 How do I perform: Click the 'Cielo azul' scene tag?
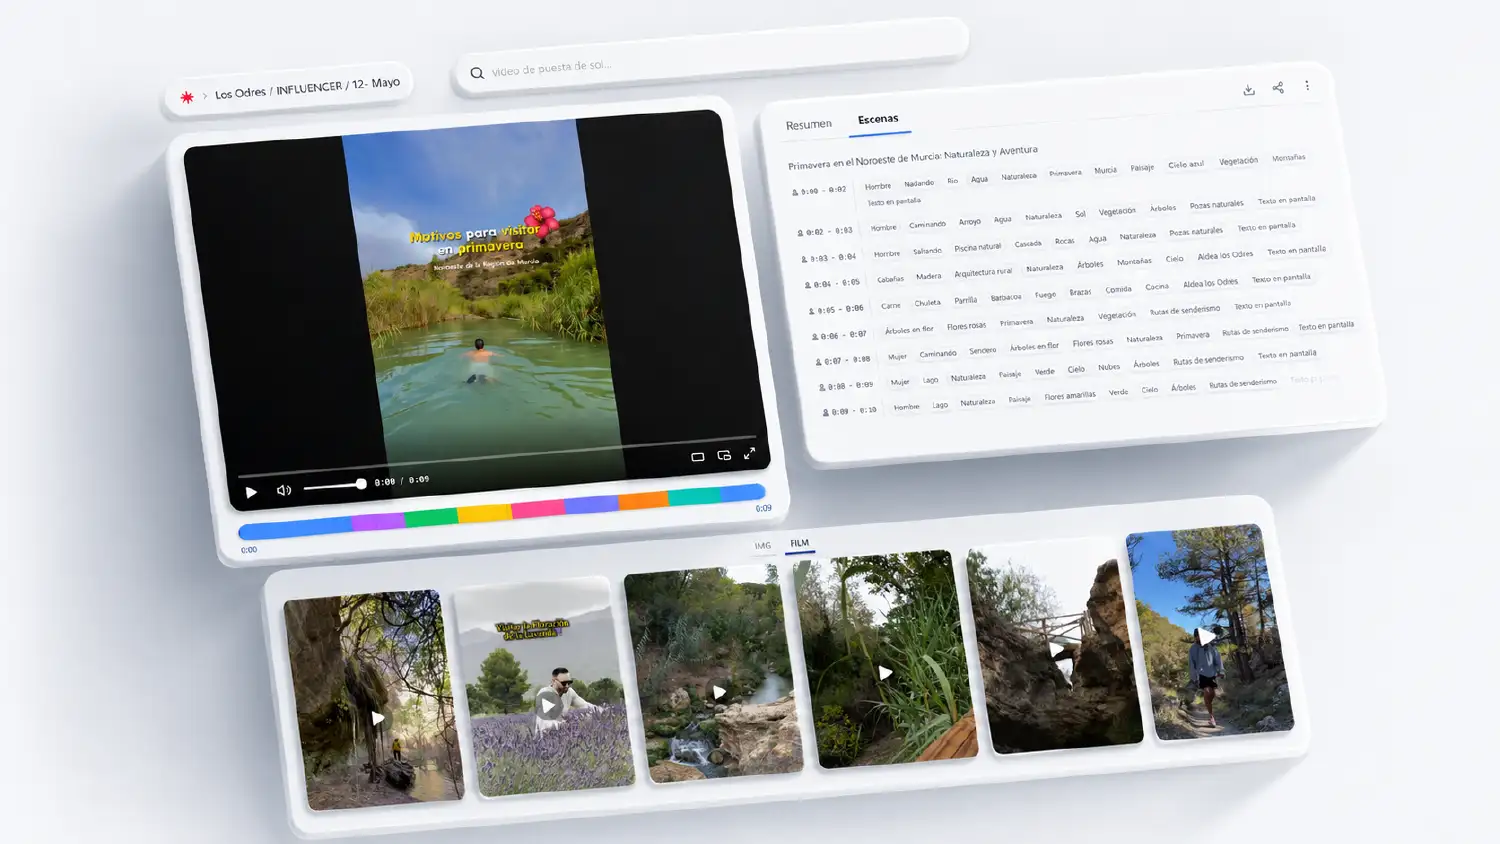point(1186,164)
